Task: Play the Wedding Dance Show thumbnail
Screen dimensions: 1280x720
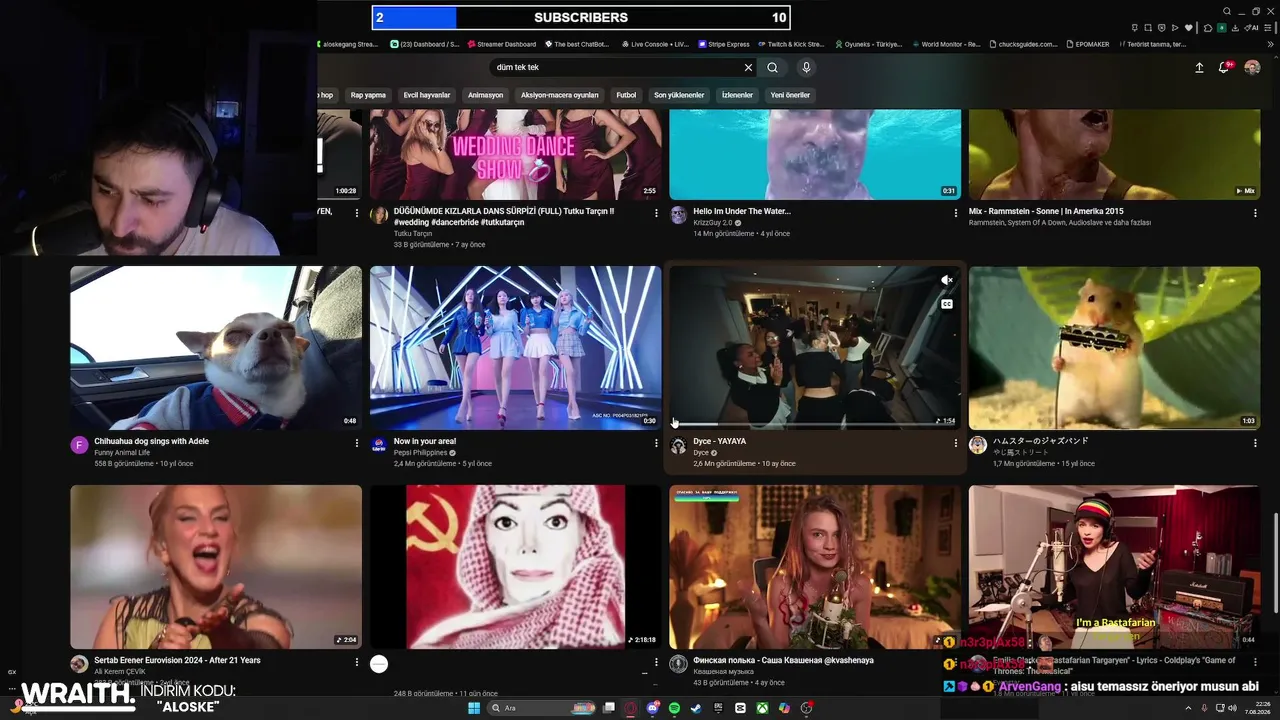Action: tap(515, 155)
